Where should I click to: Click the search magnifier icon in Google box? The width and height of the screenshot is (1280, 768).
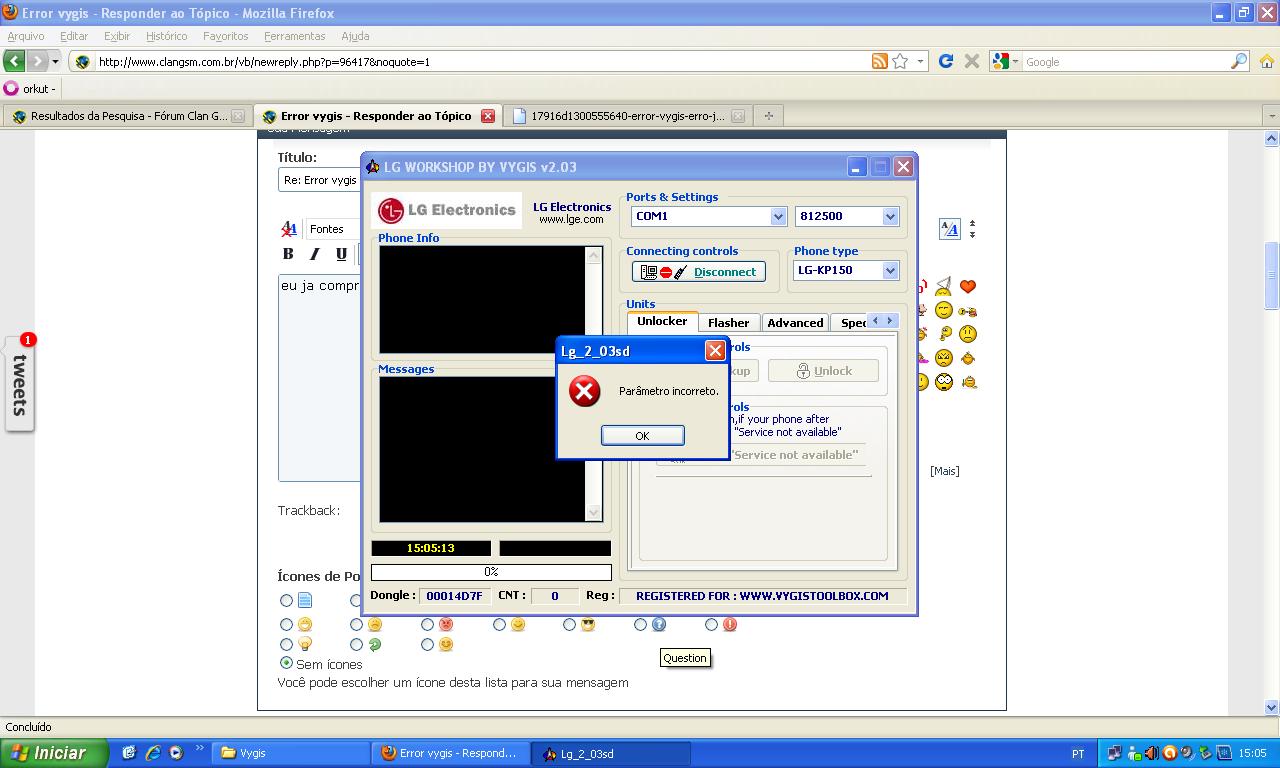coord(1239,61)
